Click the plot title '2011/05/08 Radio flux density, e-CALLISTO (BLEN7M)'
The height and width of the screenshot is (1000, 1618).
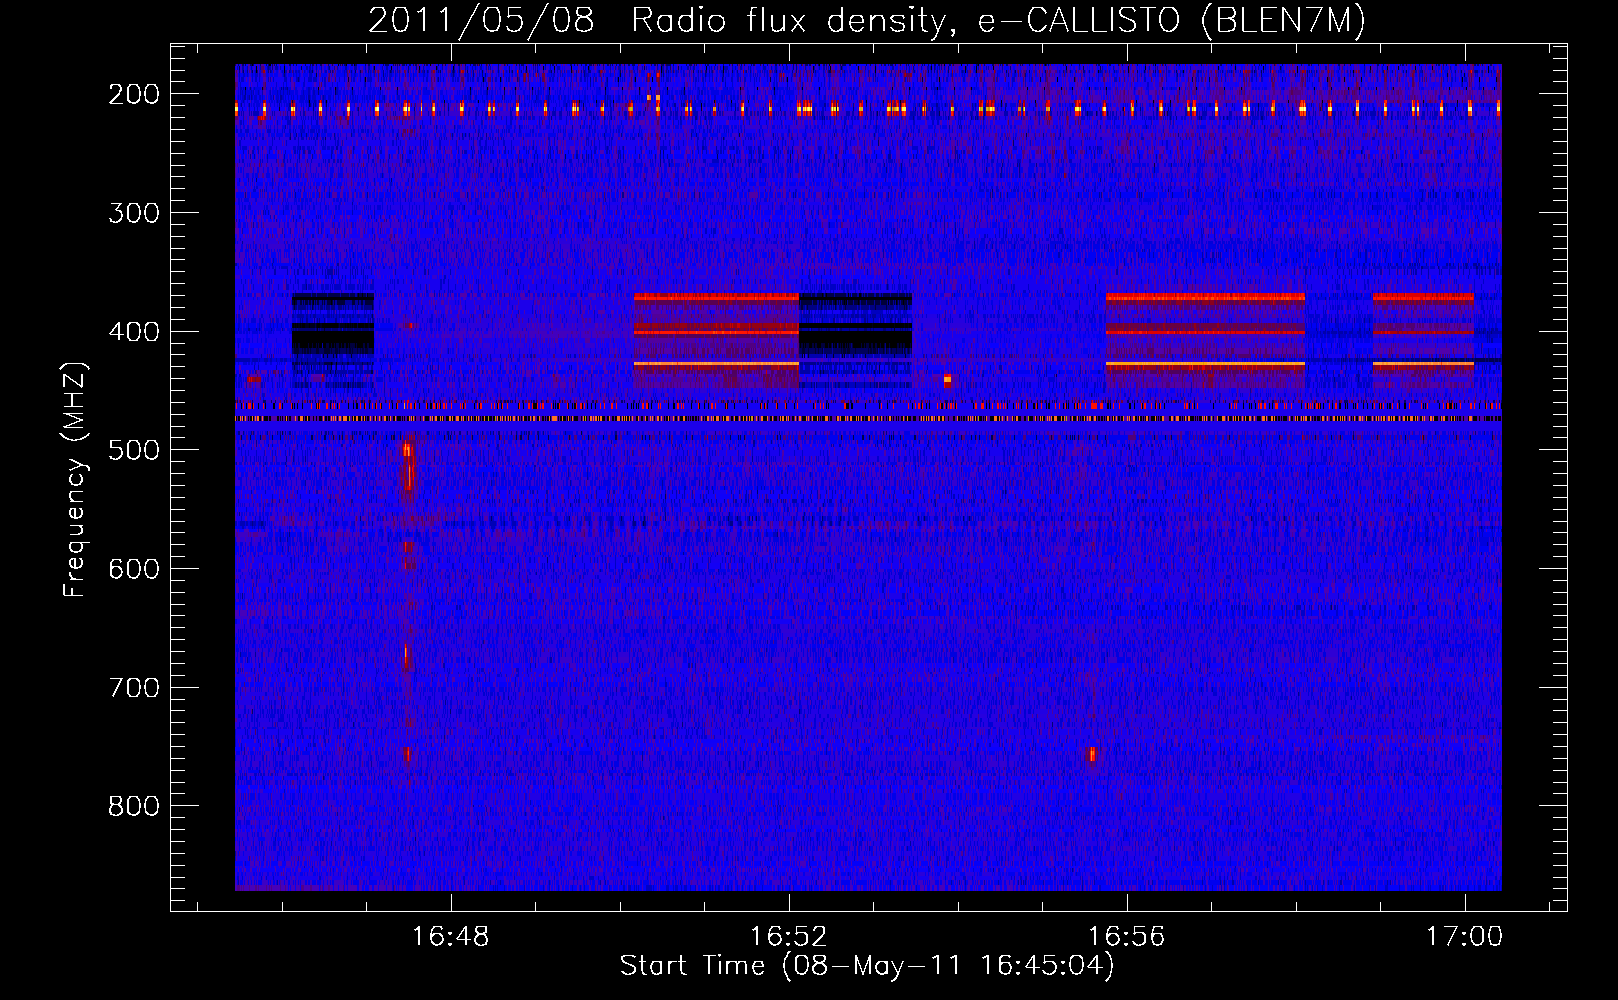point(867,21)
